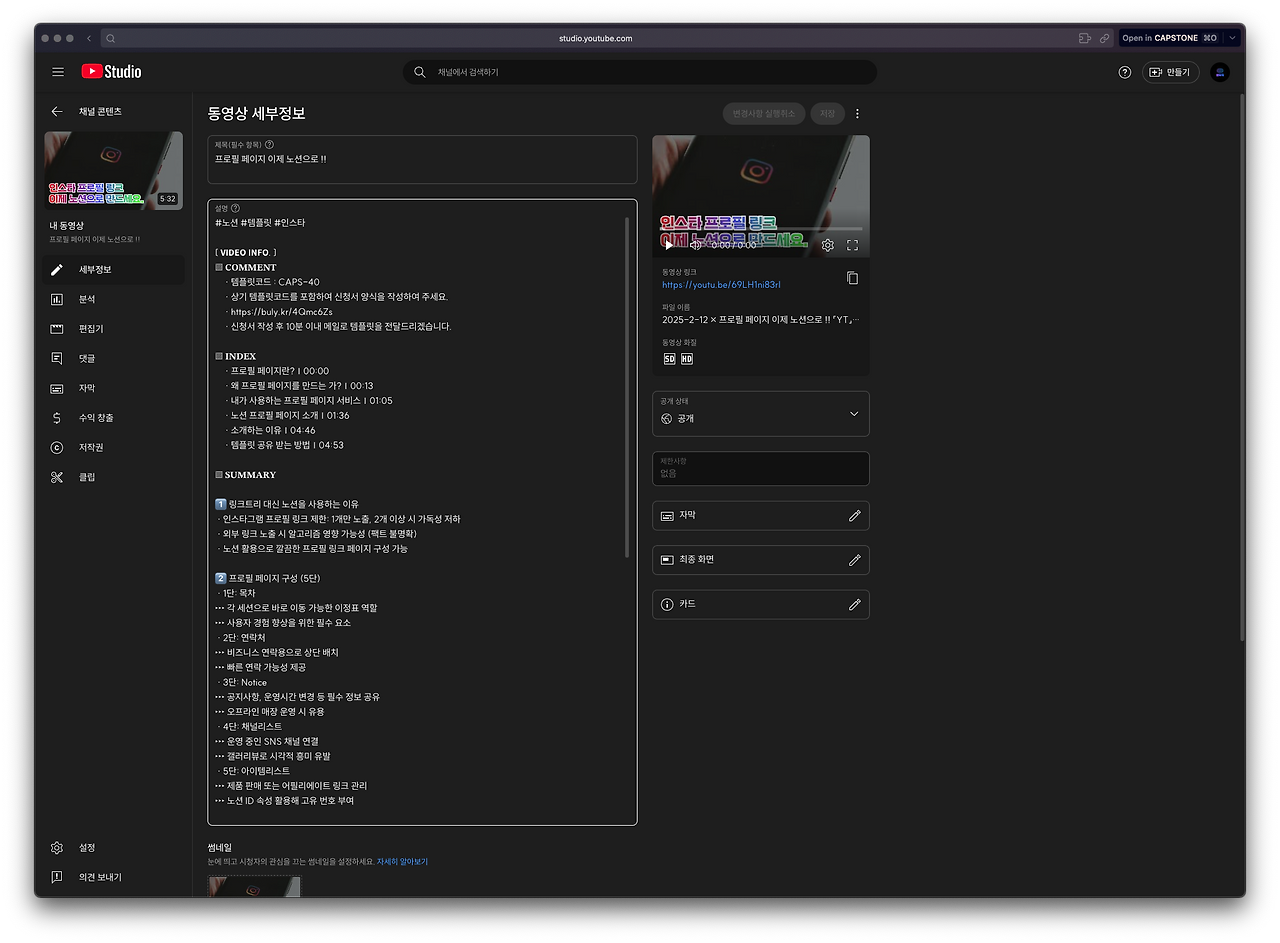
Task: Open the hamburger navigation menu
Action: tap(58, 72)
